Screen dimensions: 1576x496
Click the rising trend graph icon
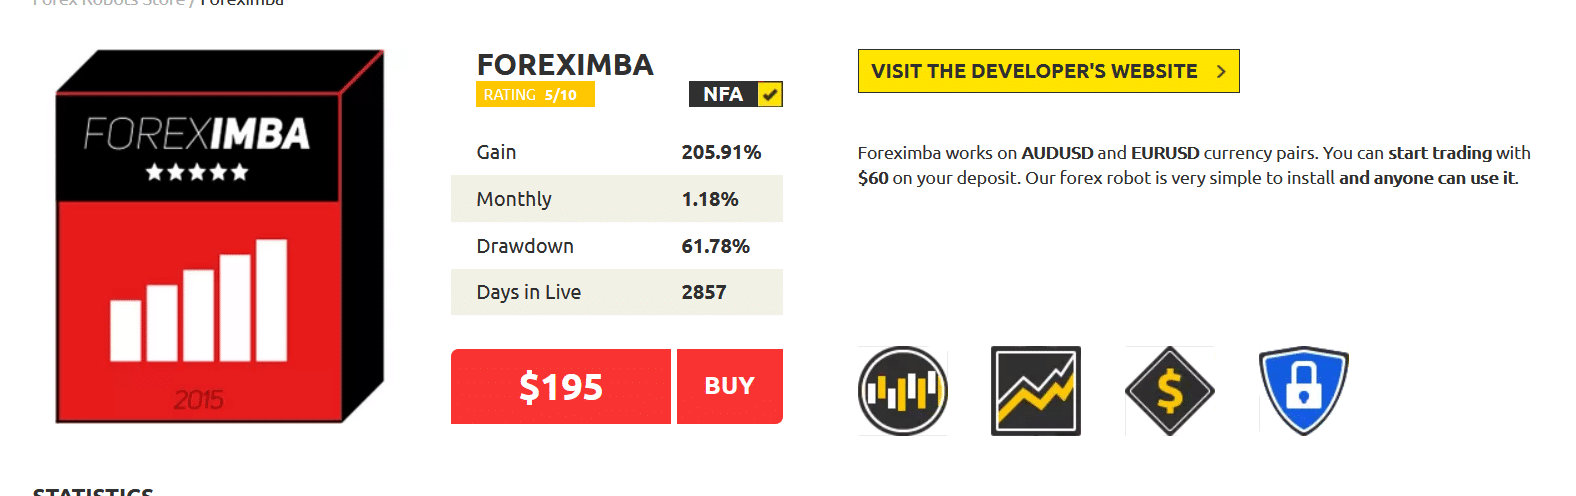[1036, 391]
